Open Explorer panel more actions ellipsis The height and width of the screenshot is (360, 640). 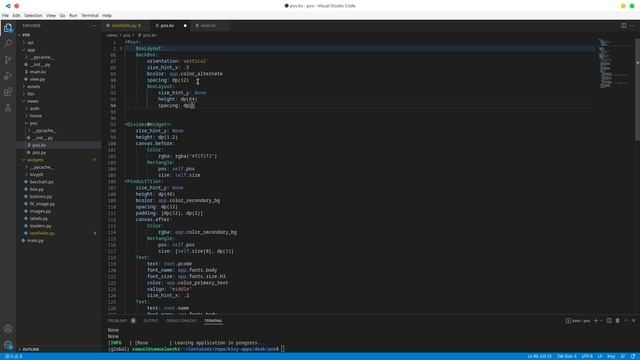point(94,25)
